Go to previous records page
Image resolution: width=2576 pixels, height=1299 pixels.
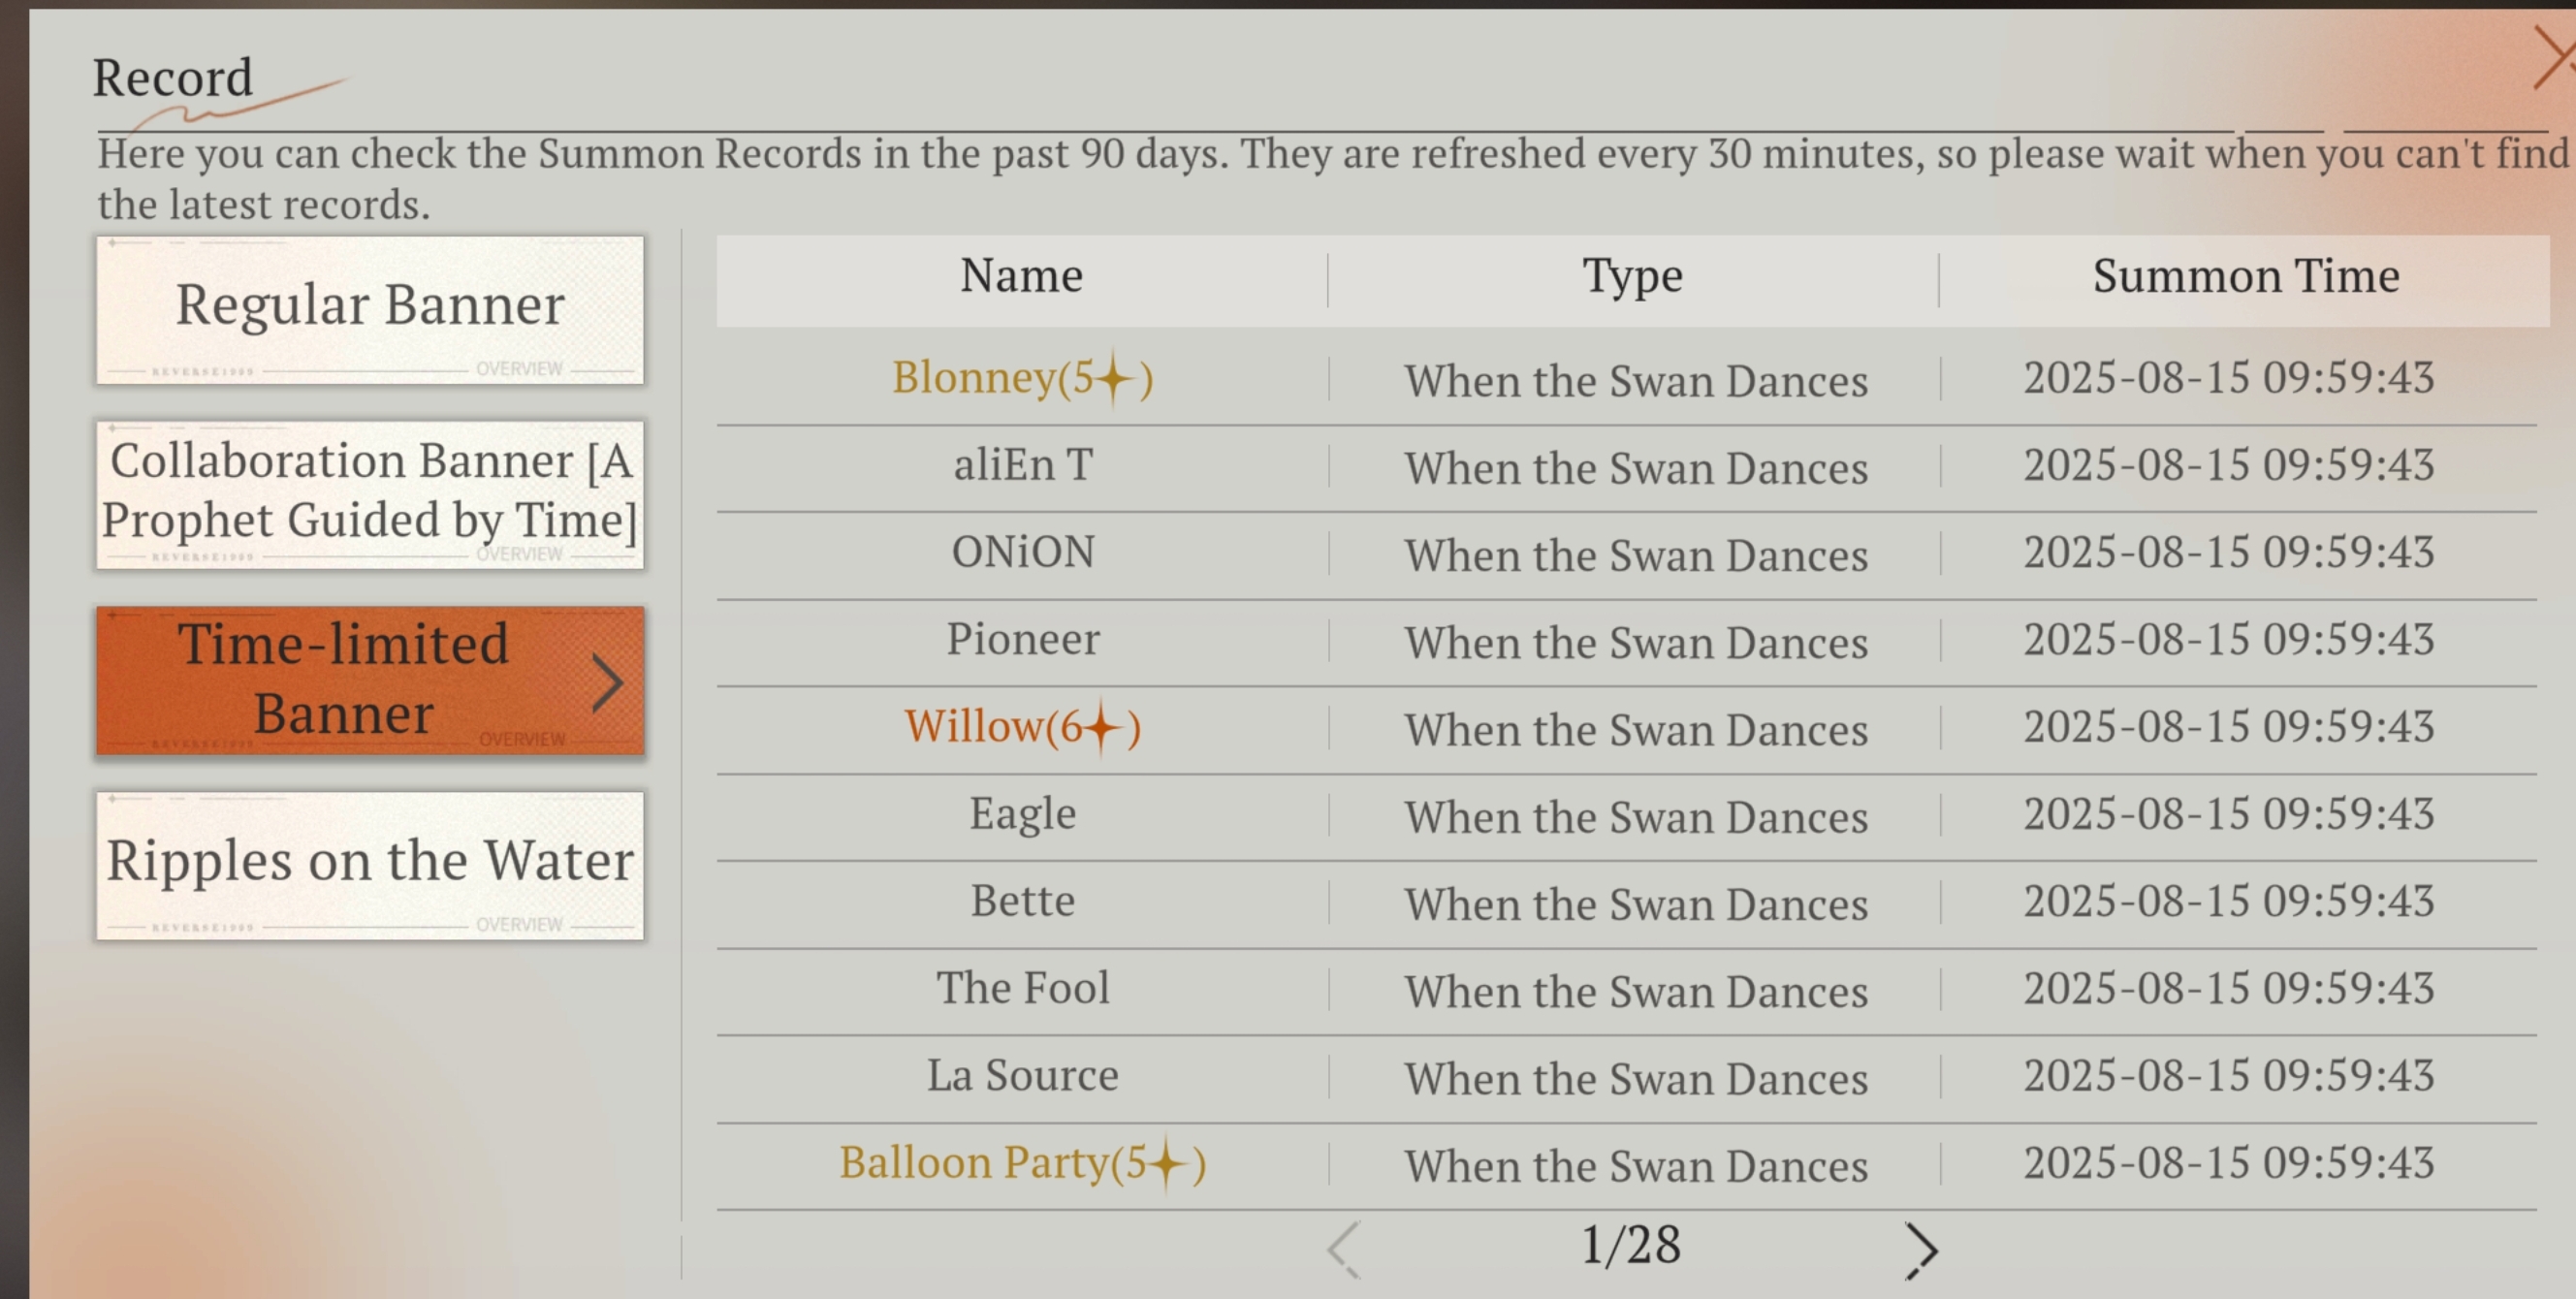point(1344,1250)
